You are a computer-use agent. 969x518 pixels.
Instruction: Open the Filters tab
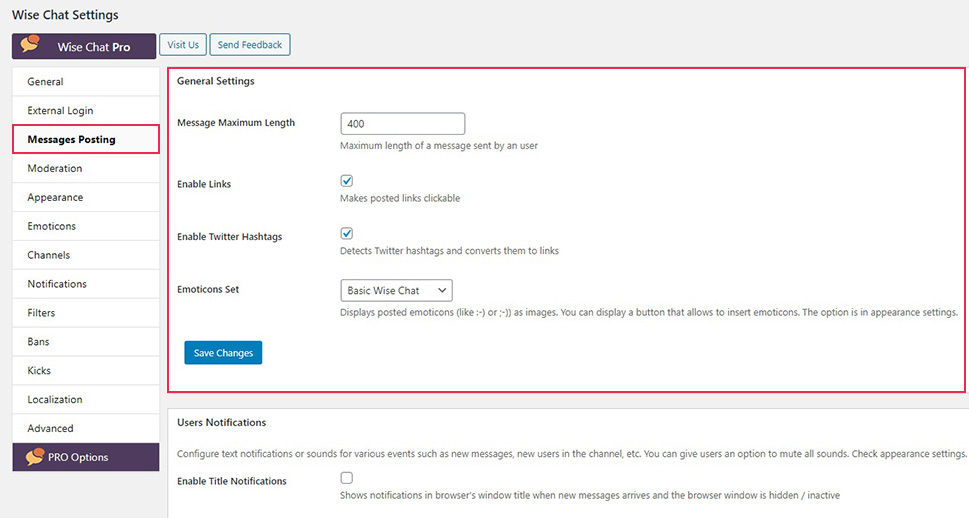coord(86,313)
